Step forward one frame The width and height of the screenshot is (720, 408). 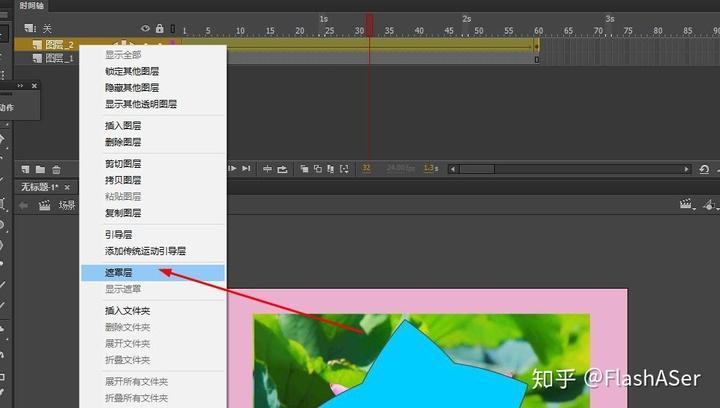232,168
